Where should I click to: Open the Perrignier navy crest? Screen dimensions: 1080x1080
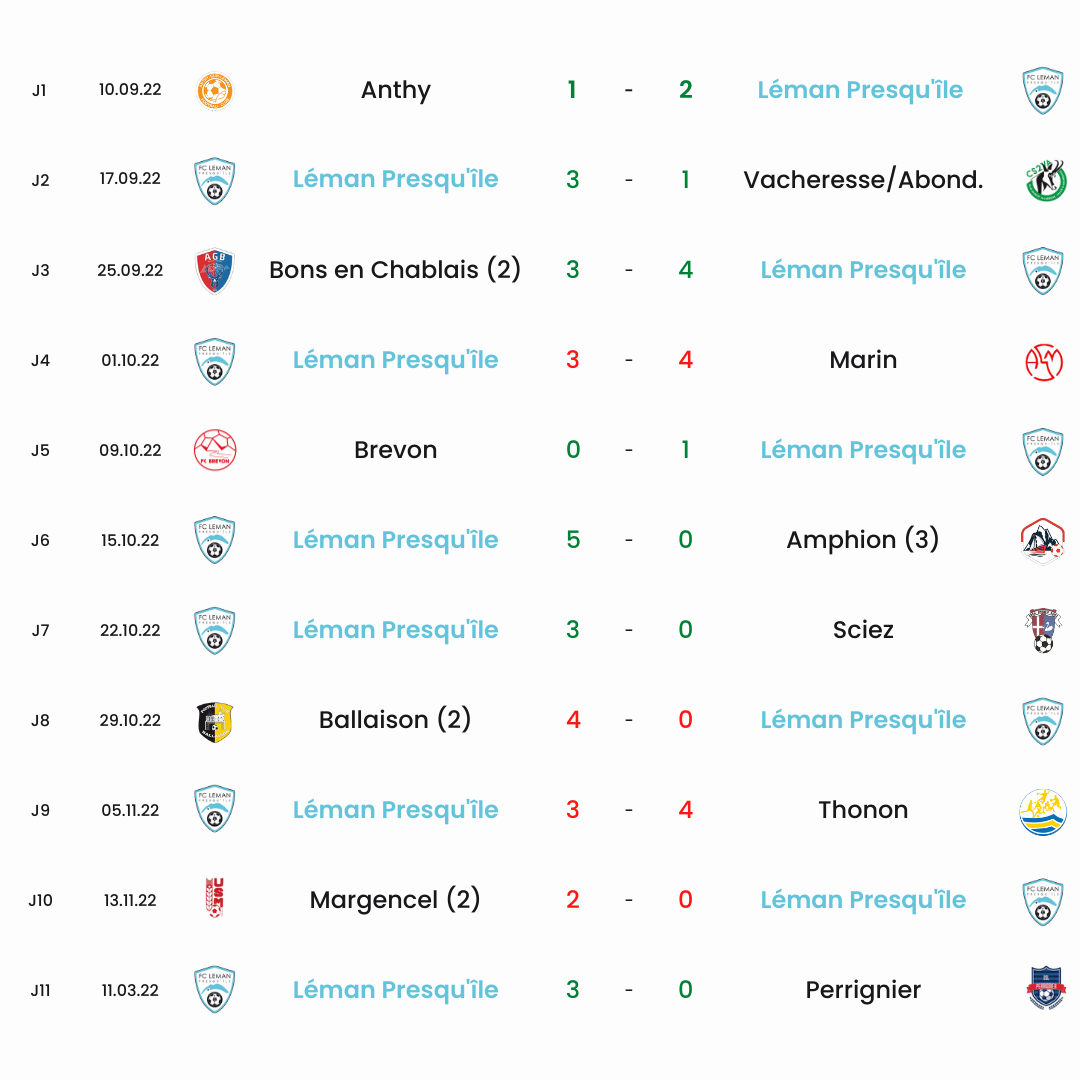[1046, 988]
